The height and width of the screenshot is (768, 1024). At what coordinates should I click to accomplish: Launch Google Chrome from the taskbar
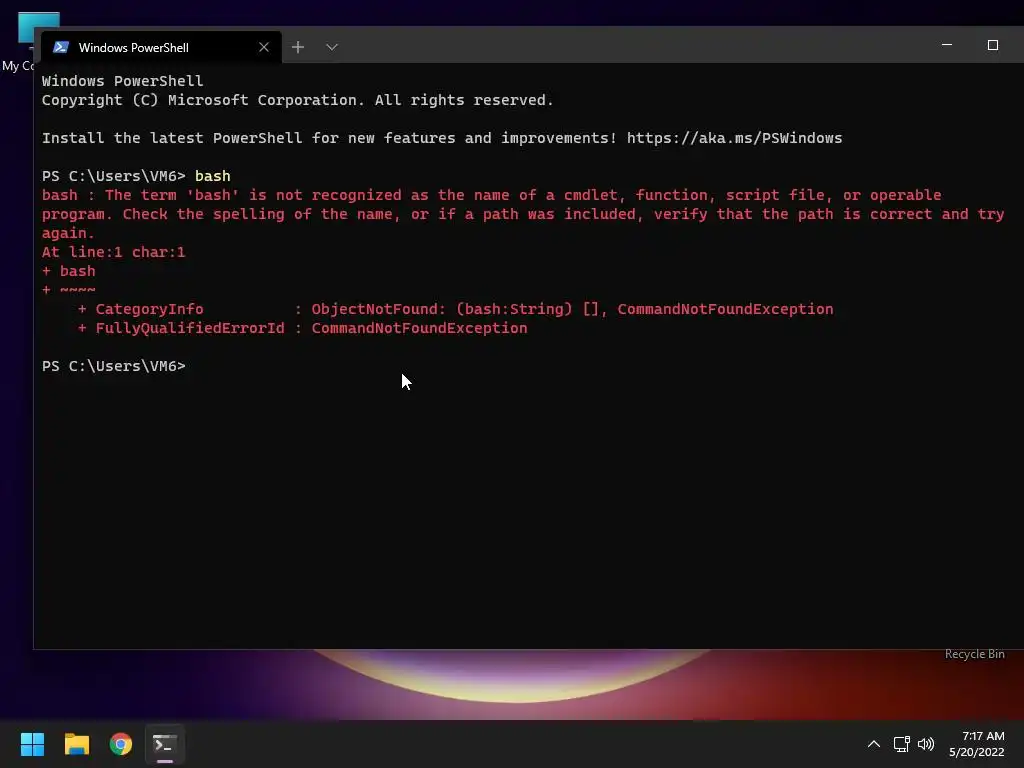[121, 744]
